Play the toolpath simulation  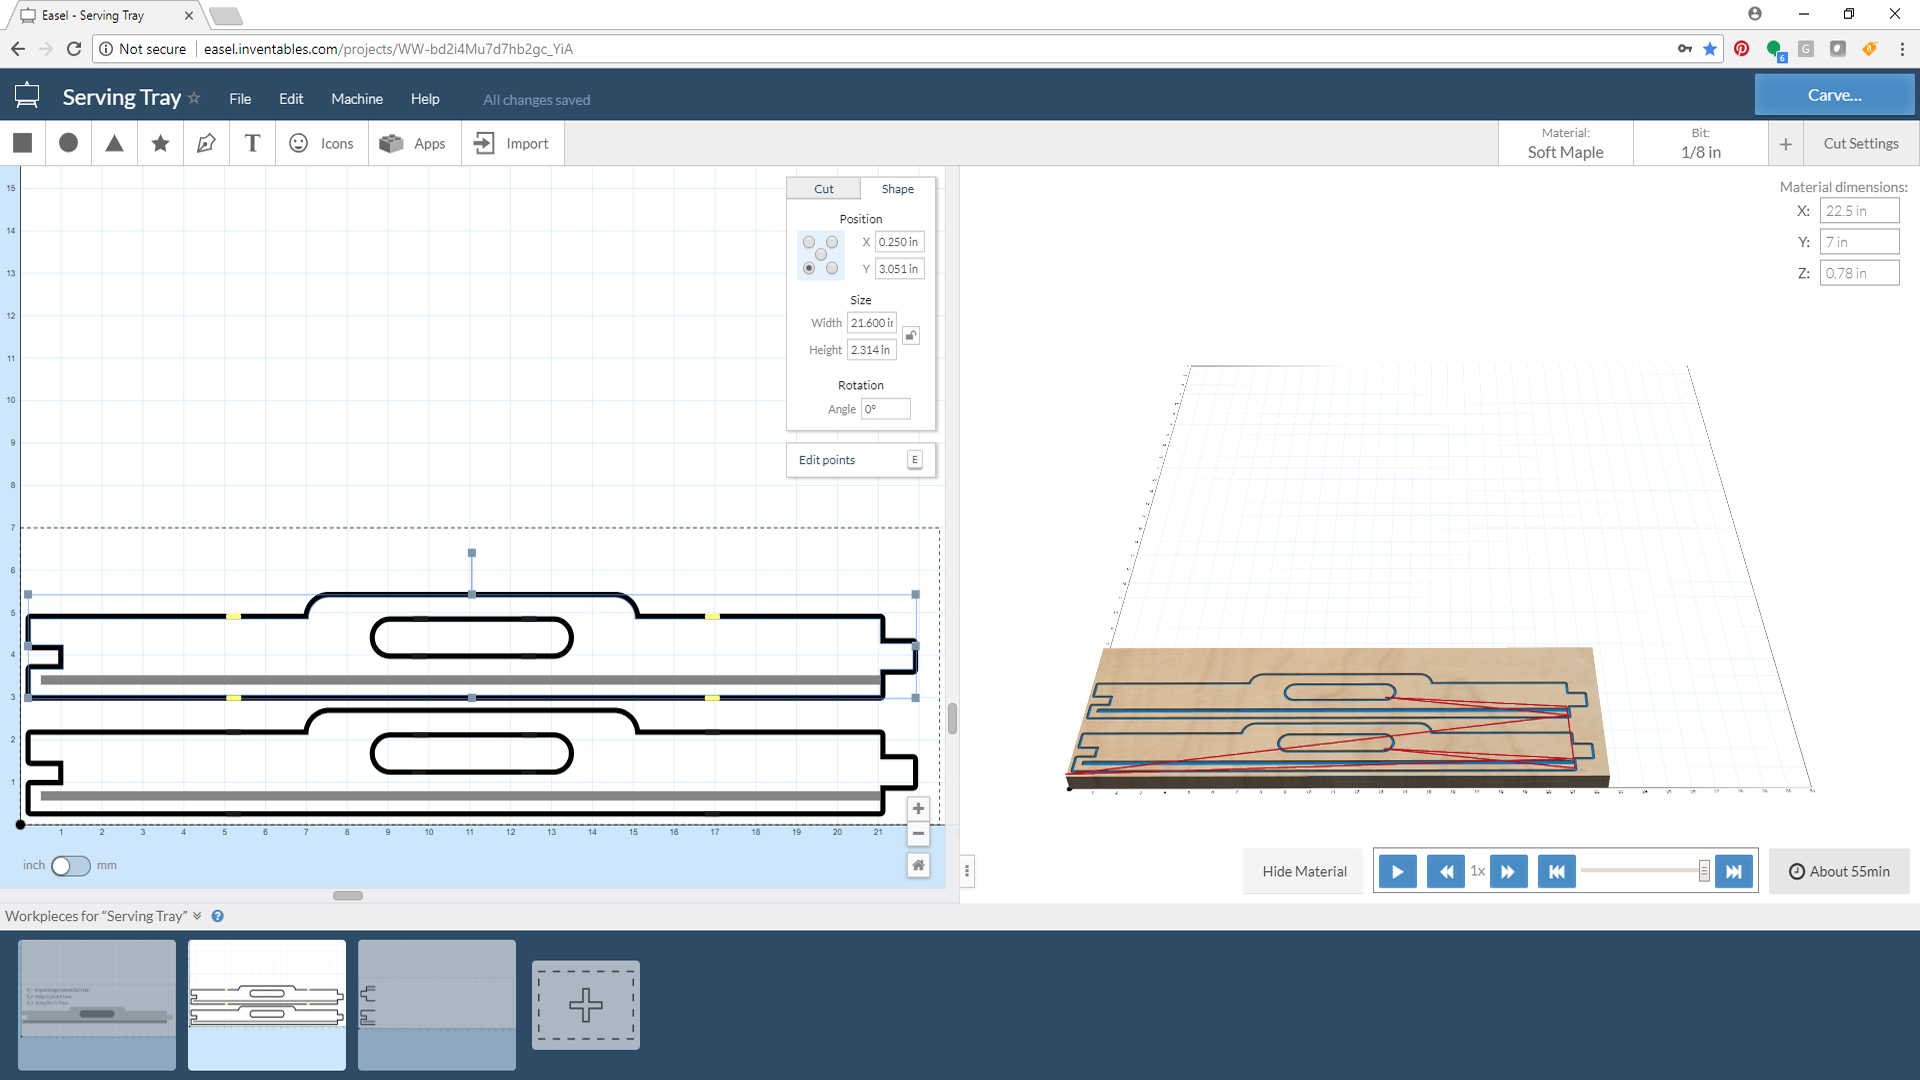1396,870
